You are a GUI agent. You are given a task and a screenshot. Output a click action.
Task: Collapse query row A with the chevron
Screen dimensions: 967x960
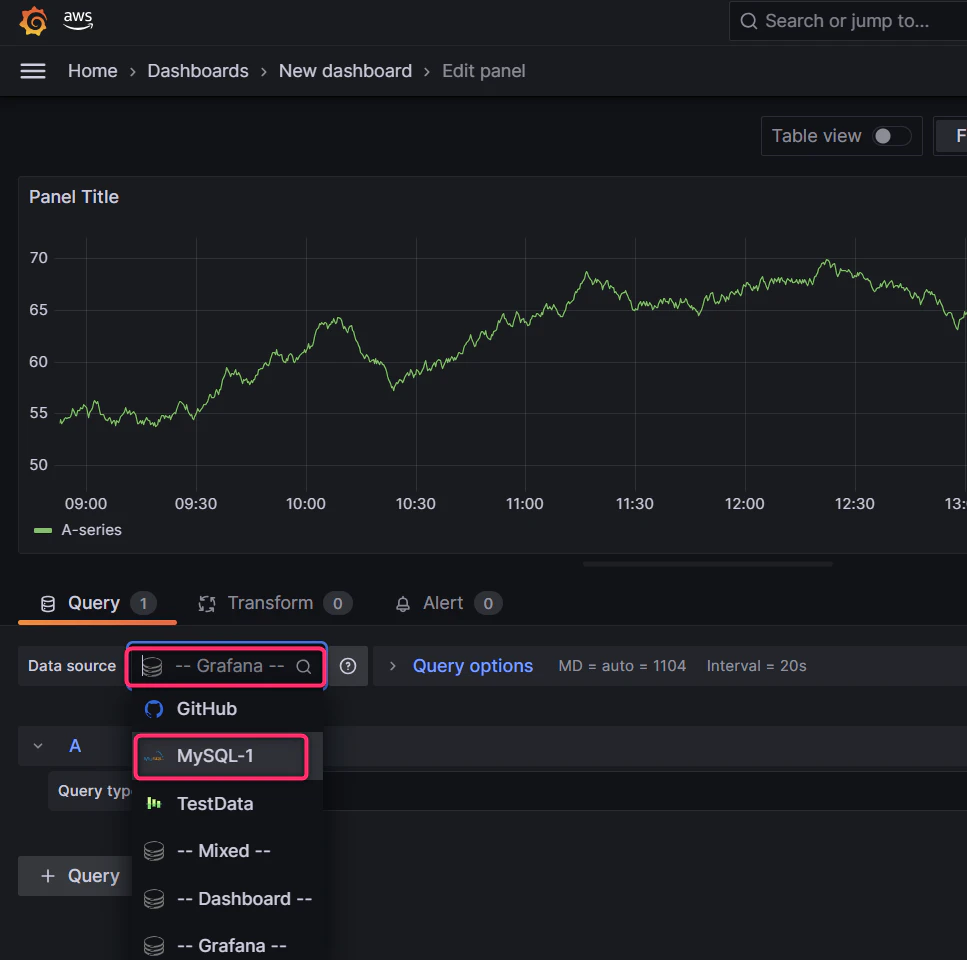click(38, 746)
